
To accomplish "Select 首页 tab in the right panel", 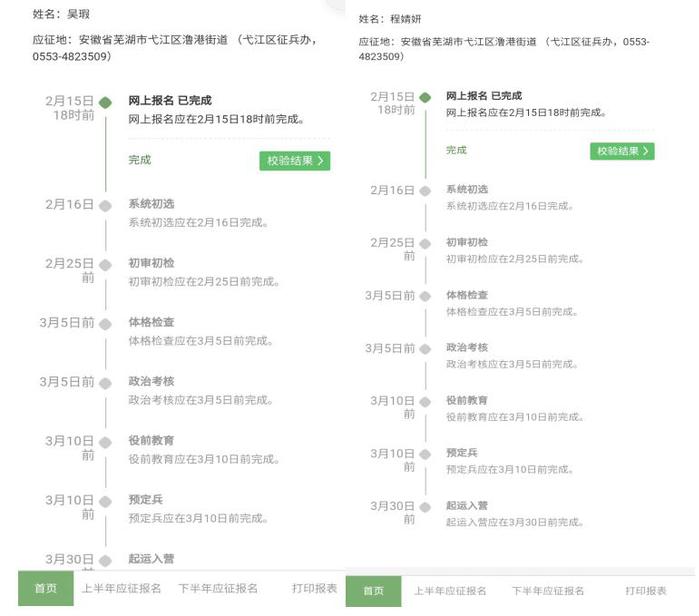I will [x=373, y=591].
